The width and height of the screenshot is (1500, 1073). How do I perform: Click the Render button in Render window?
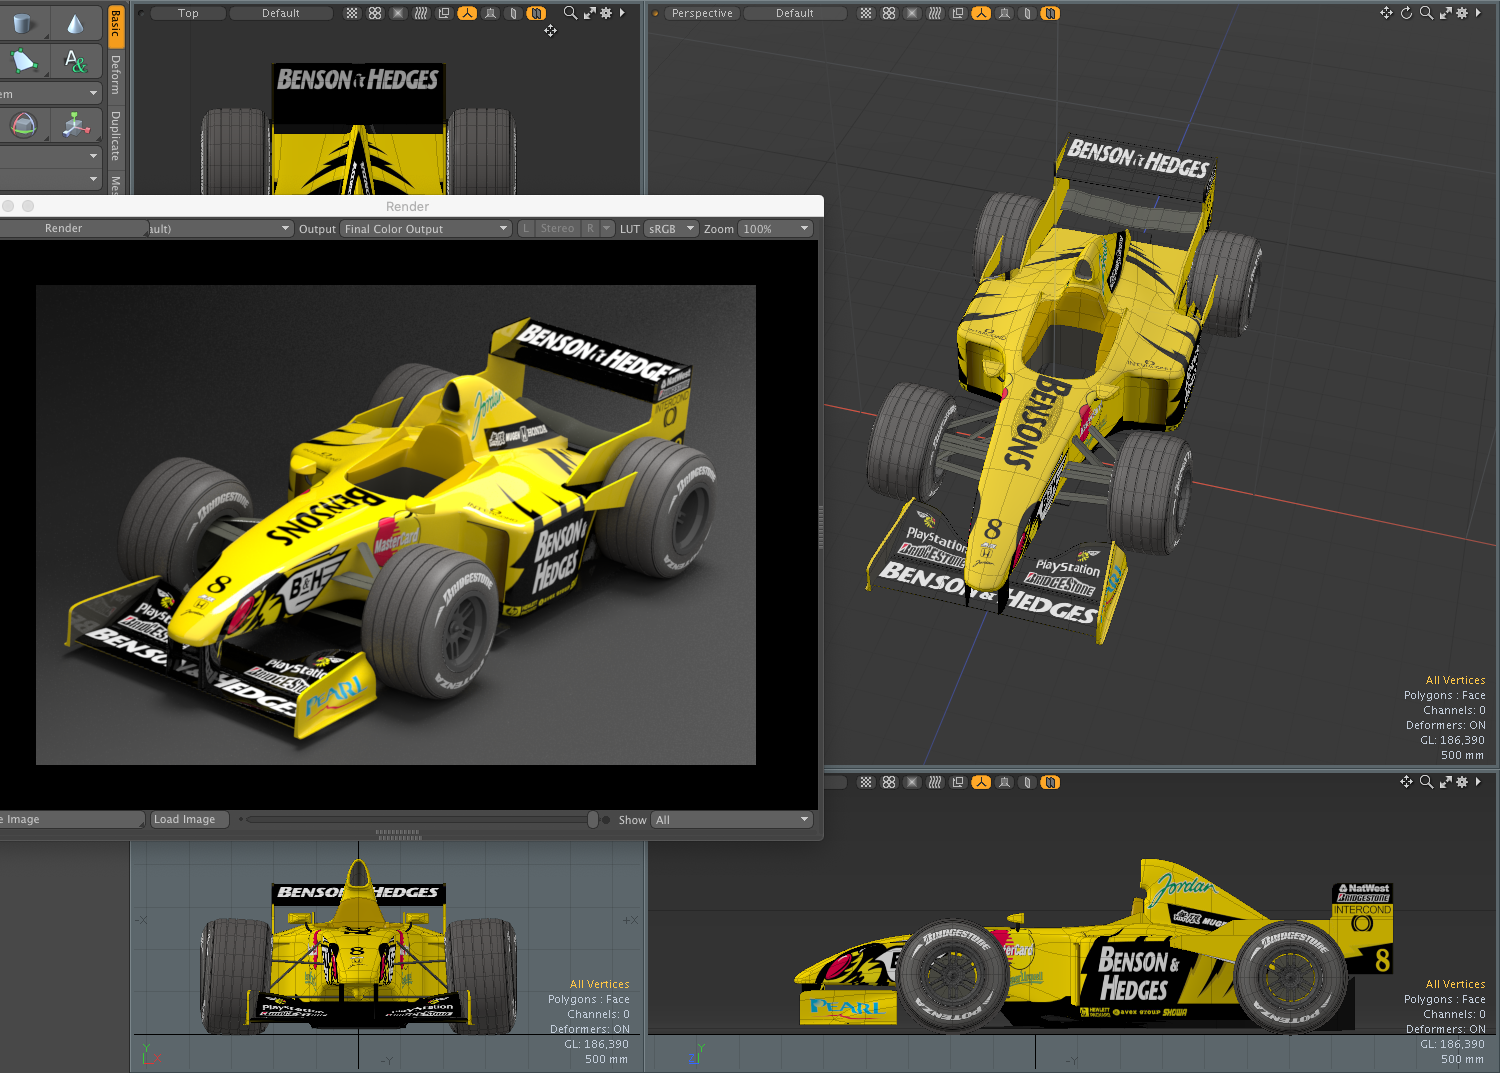[x=73, y=229]
